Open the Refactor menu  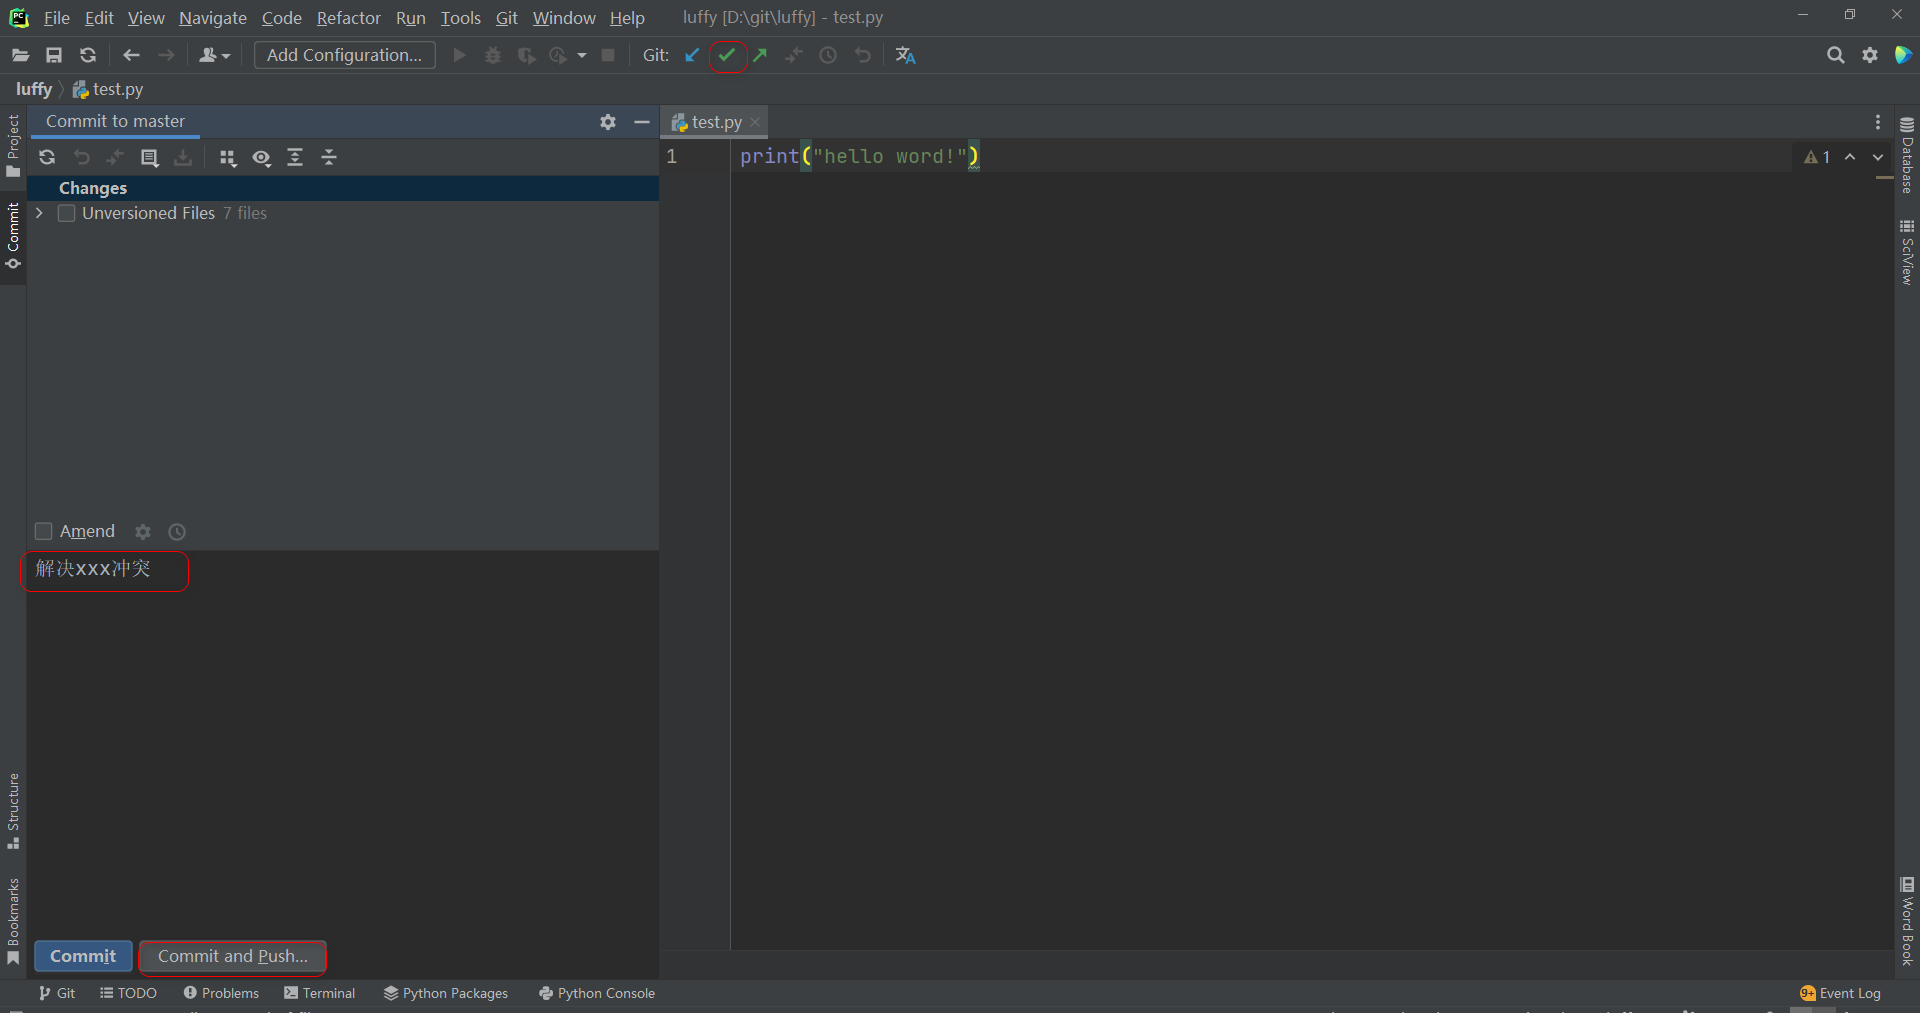point(349,18)
